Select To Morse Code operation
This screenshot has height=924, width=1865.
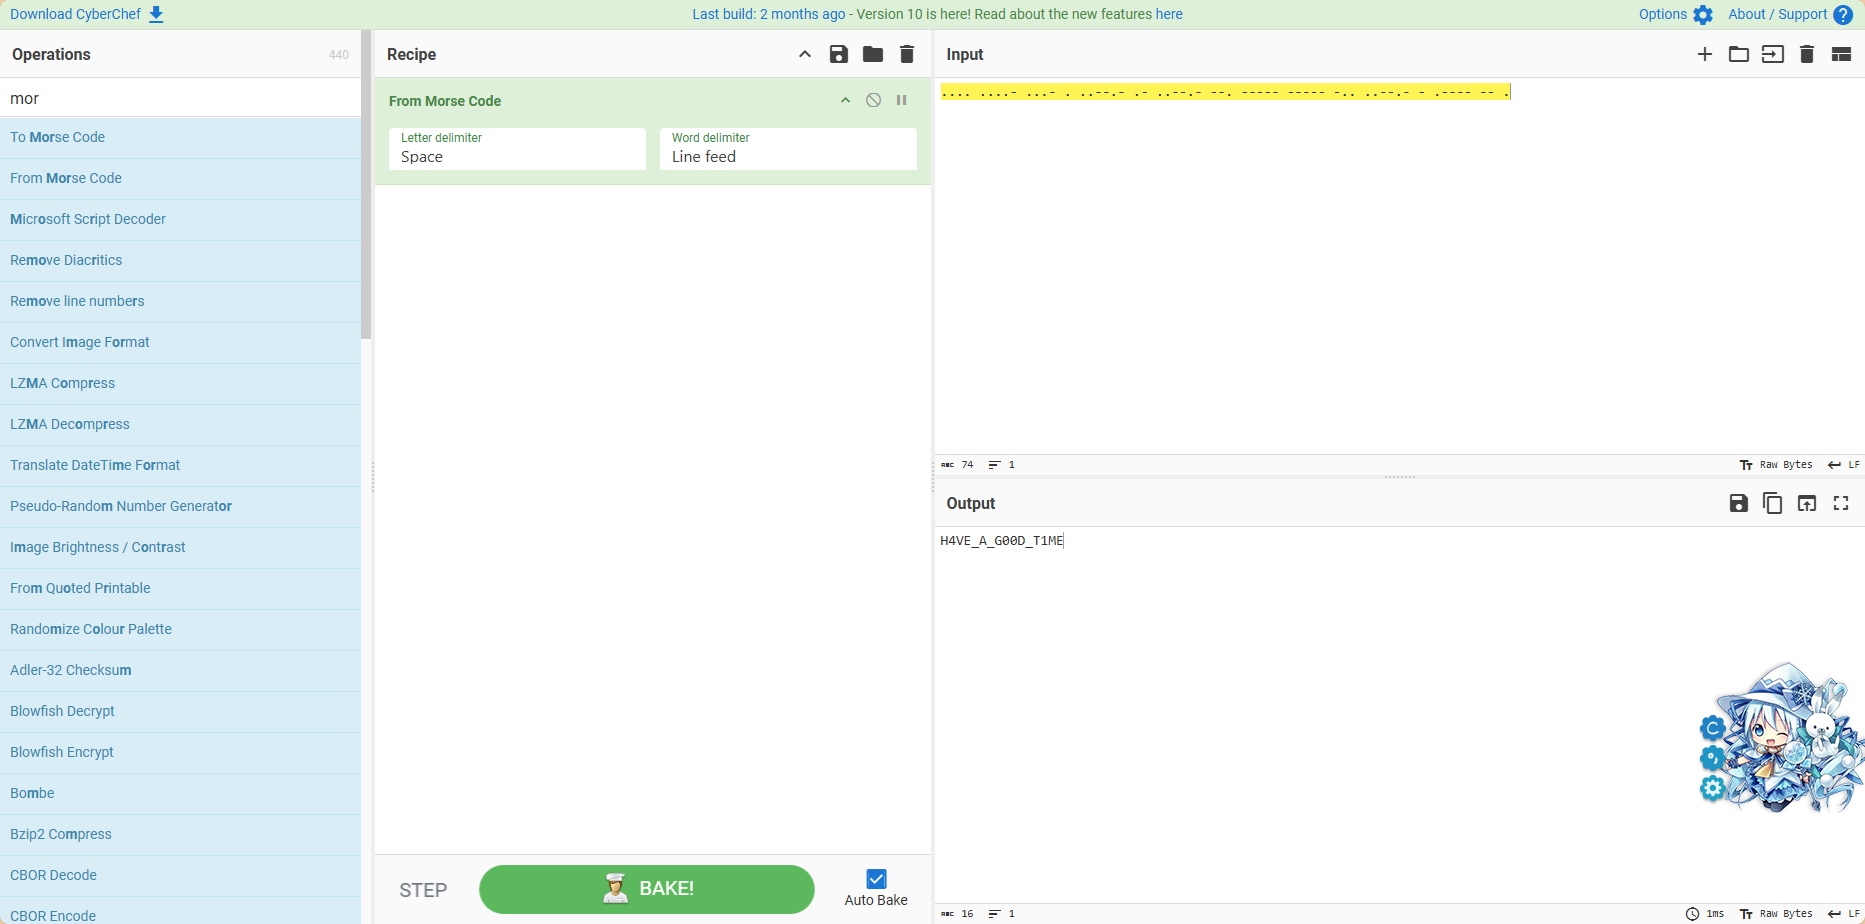click(58, 137)
